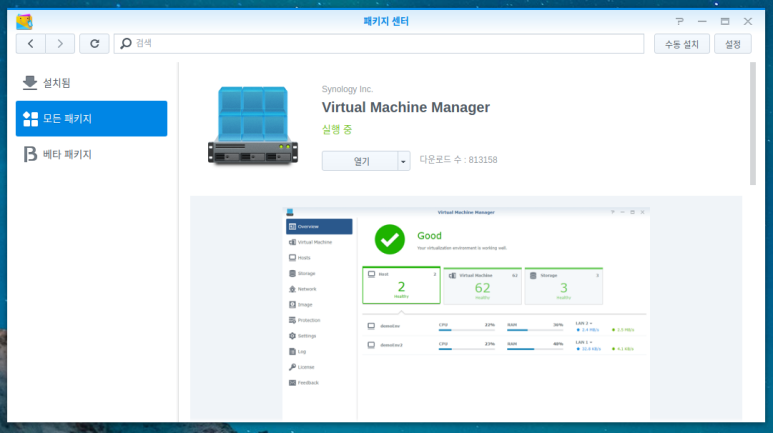Open 수동 설치 manual install

coord(682,44)
